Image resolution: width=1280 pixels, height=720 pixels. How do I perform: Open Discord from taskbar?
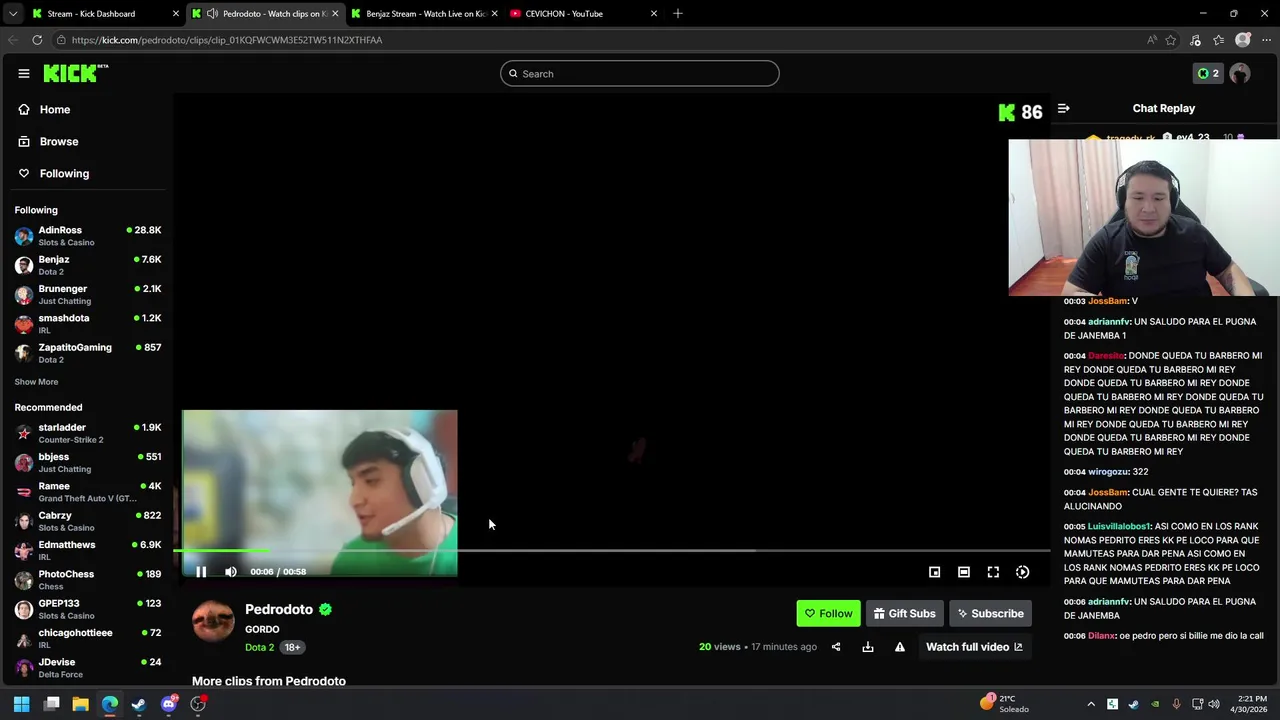click(x=169, y=704)
